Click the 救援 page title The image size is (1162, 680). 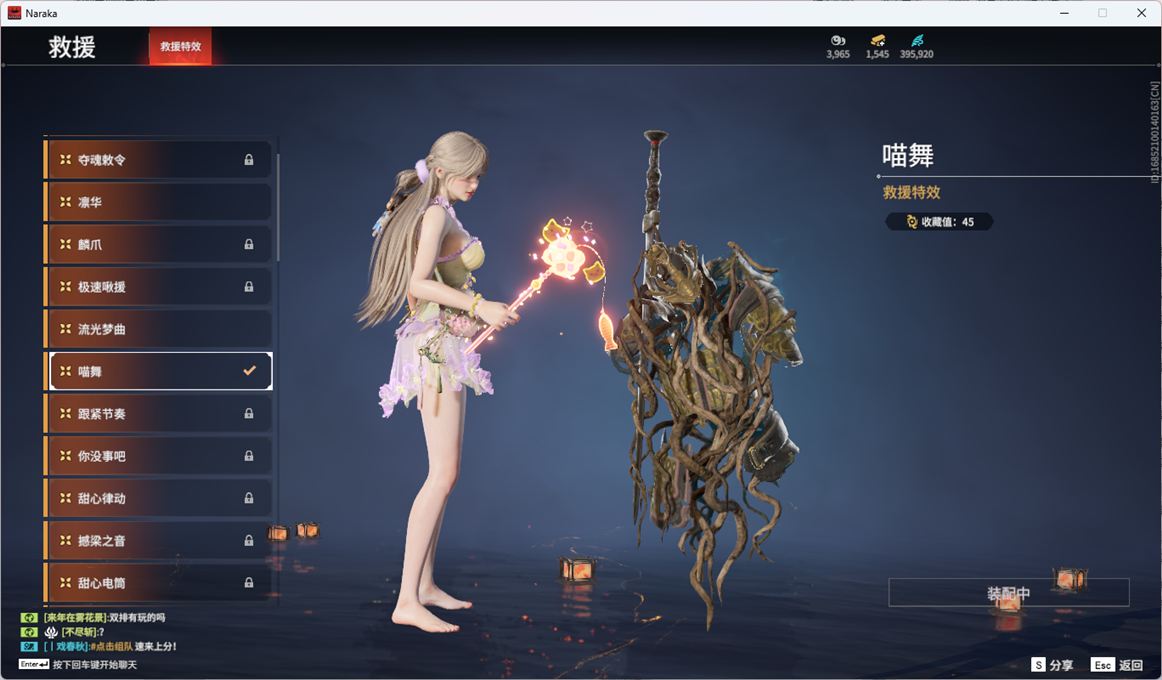[x=72, y=47]
